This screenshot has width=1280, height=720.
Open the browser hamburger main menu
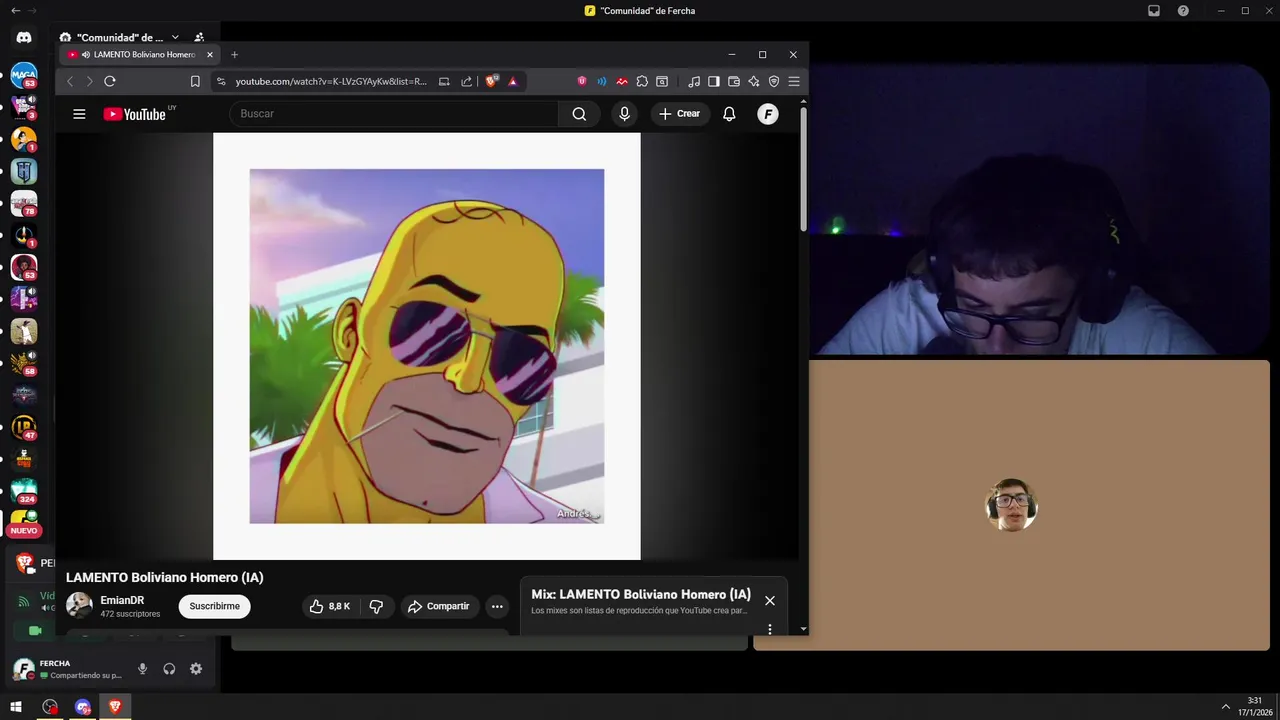point(794,81)
